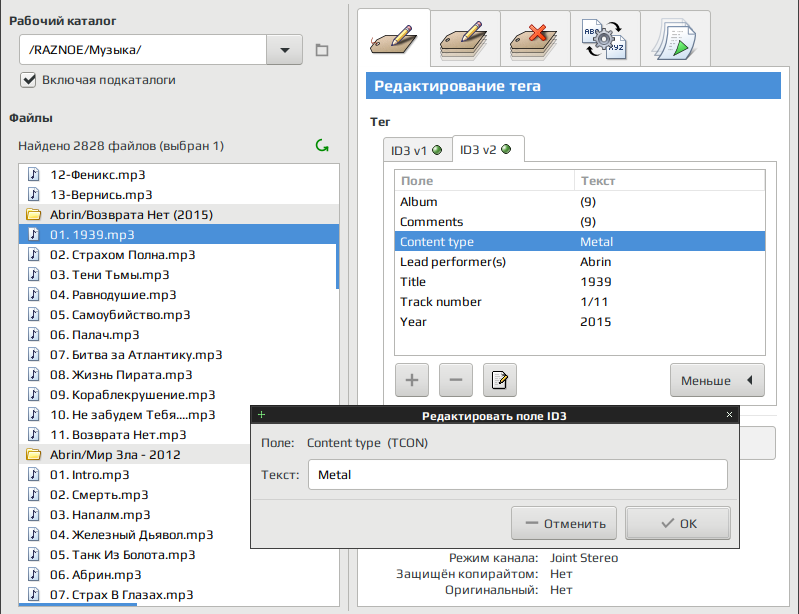The width and height of the screenshot is (799, 614).
Task: Click folder Abrin/Возврата Нет (2015)
Action: pyautogui.click(x=178, y=215)
